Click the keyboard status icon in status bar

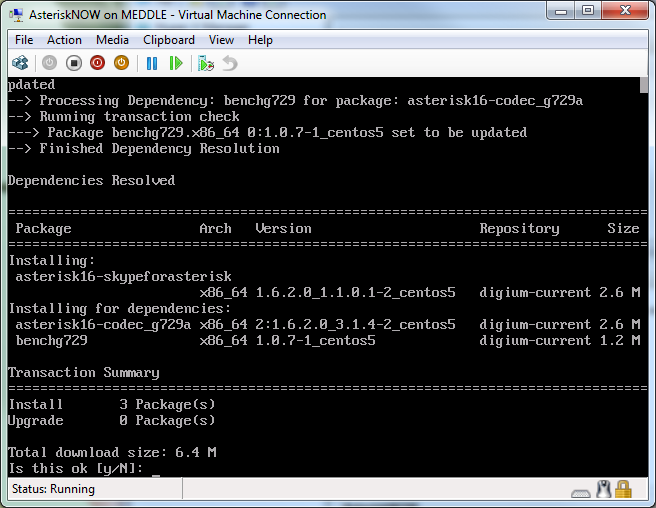581,493
